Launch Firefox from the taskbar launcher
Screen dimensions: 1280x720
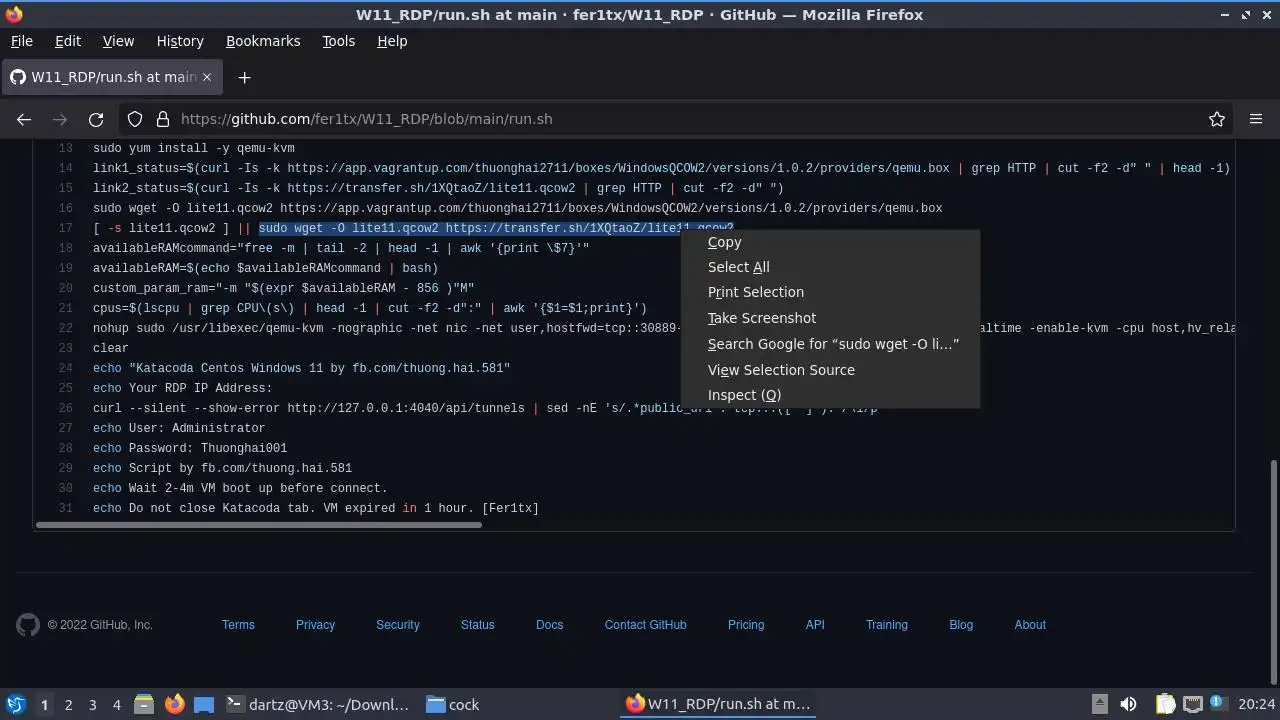[x=174, y=704]
